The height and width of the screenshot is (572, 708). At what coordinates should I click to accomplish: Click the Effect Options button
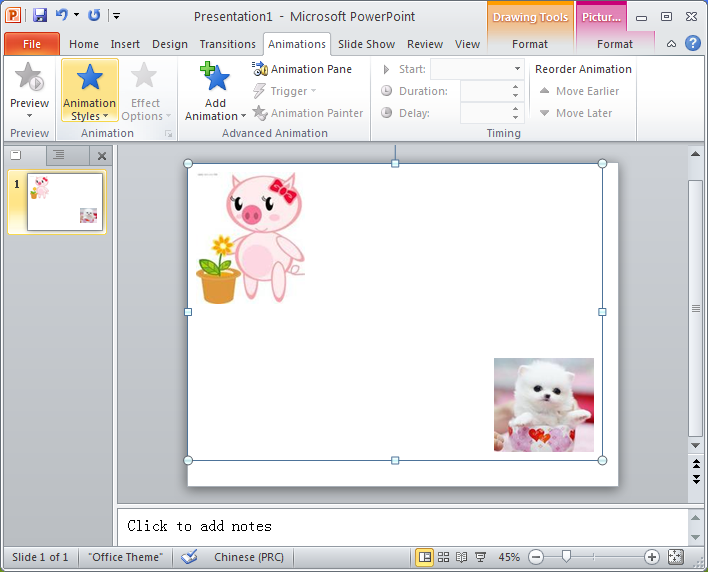[145, 90]
